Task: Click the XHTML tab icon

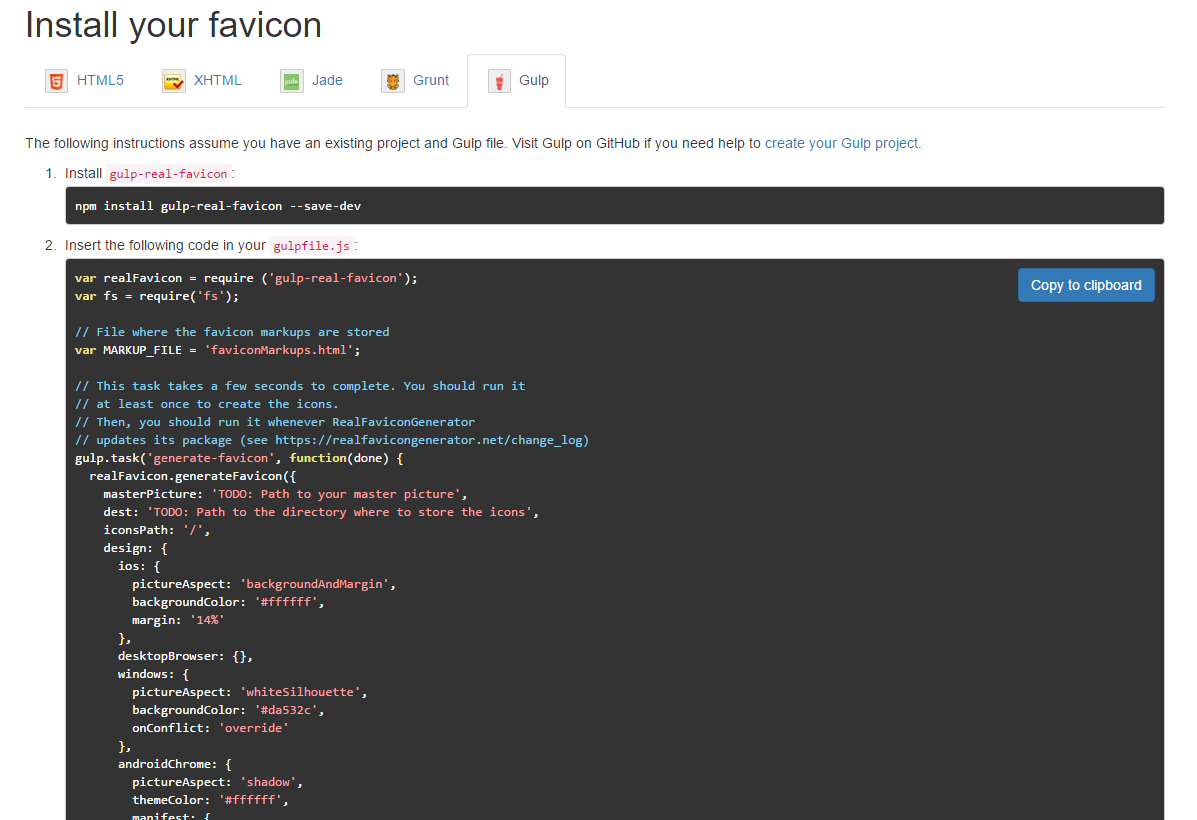Action: coord(174,81)
